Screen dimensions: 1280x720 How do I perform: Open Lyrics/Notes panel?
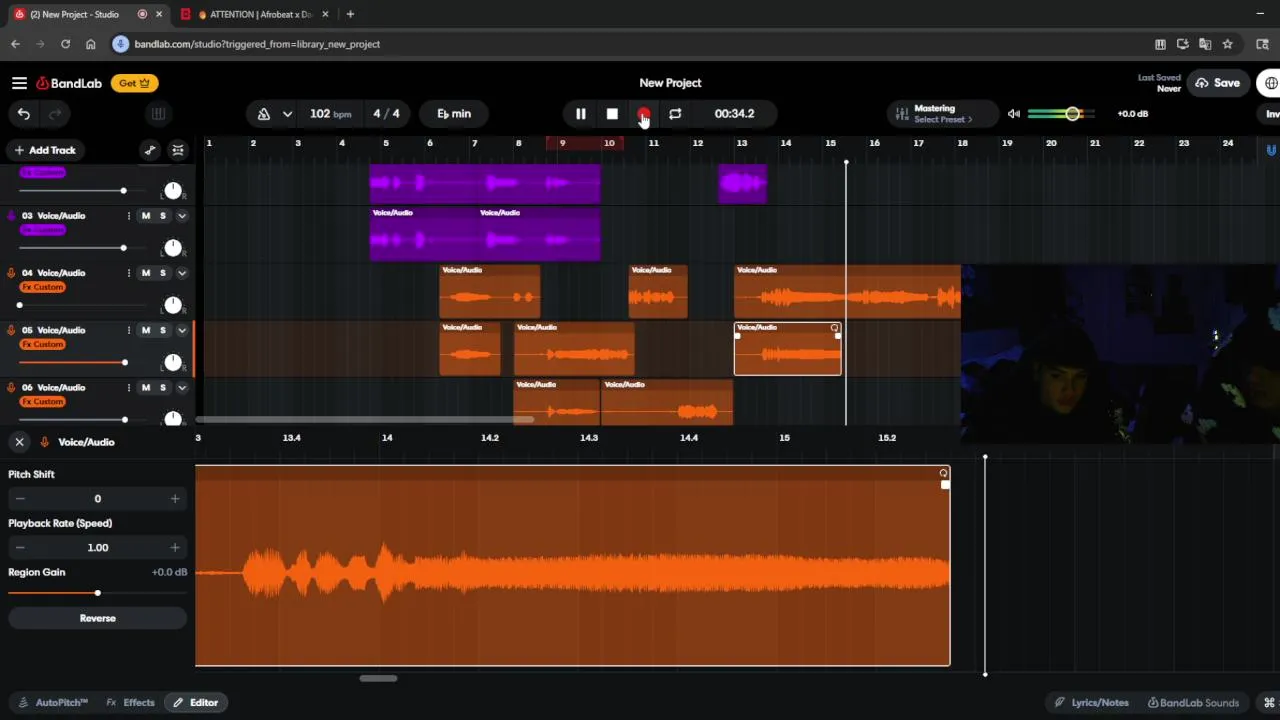(x=1091, y=703)
